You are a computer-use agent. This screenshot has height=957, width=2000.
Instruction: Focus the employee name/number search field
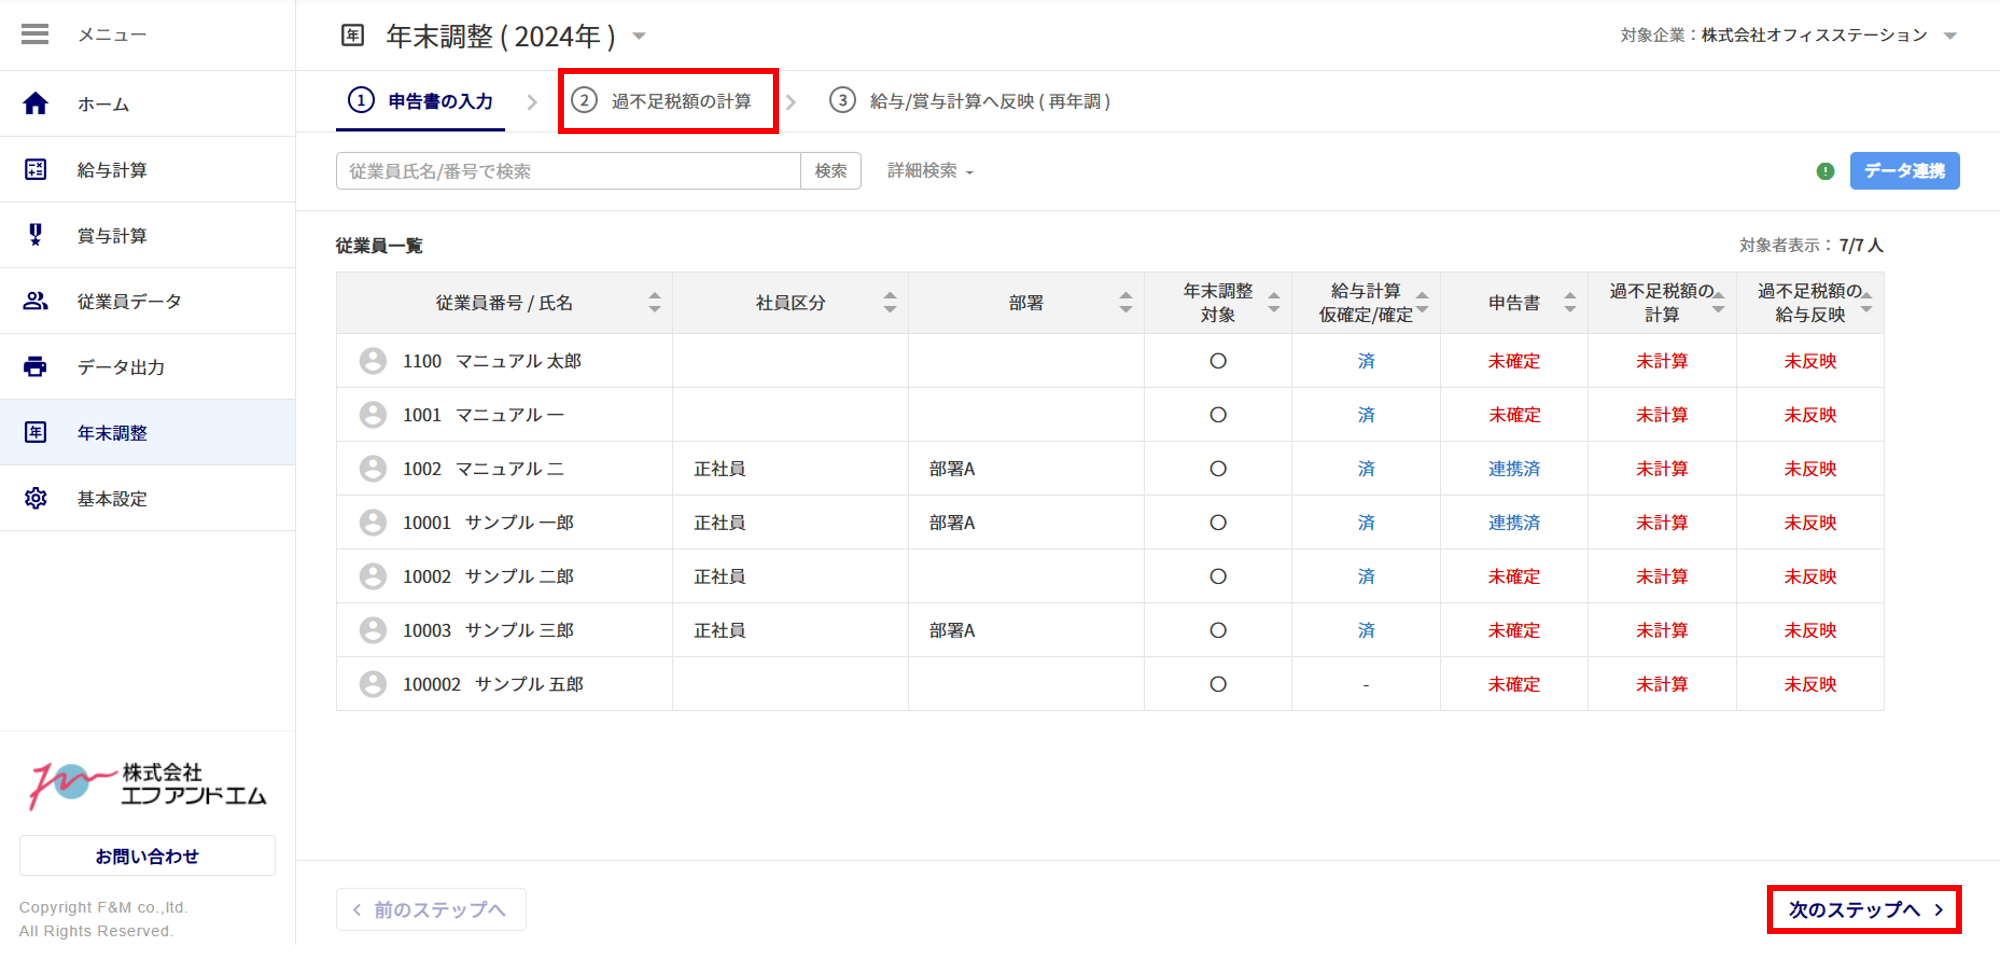pyautogui.click(x=568, y=171)
